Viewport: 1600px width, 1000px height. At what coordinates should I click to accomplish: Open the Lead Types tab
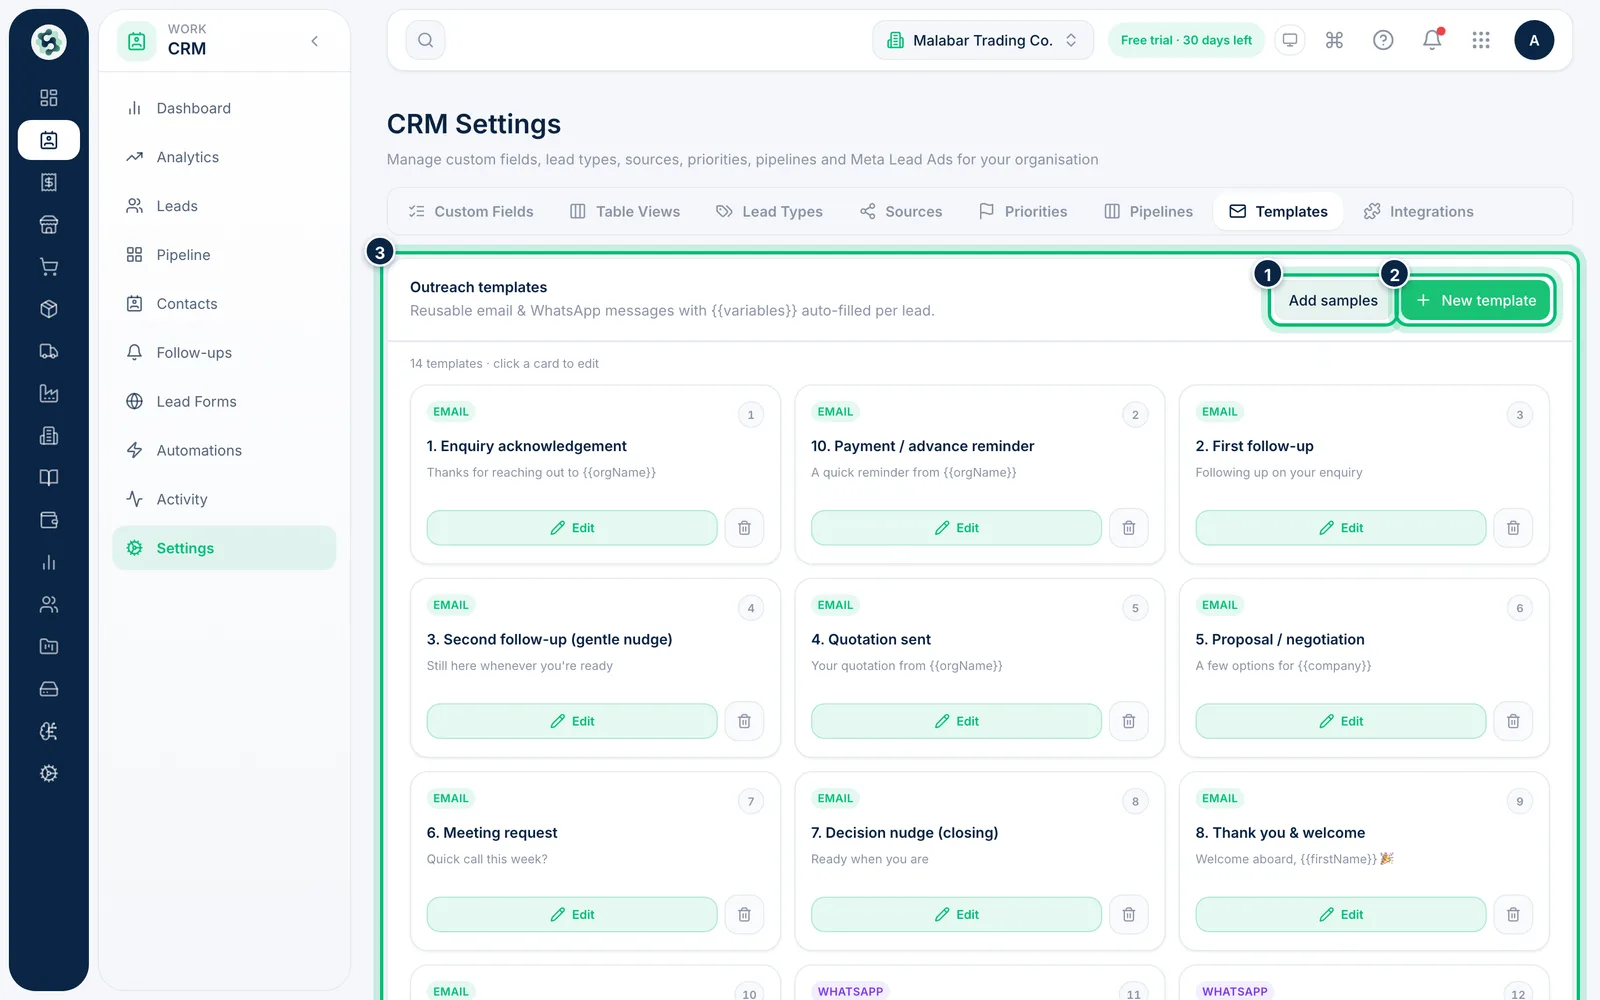(769, 212)
